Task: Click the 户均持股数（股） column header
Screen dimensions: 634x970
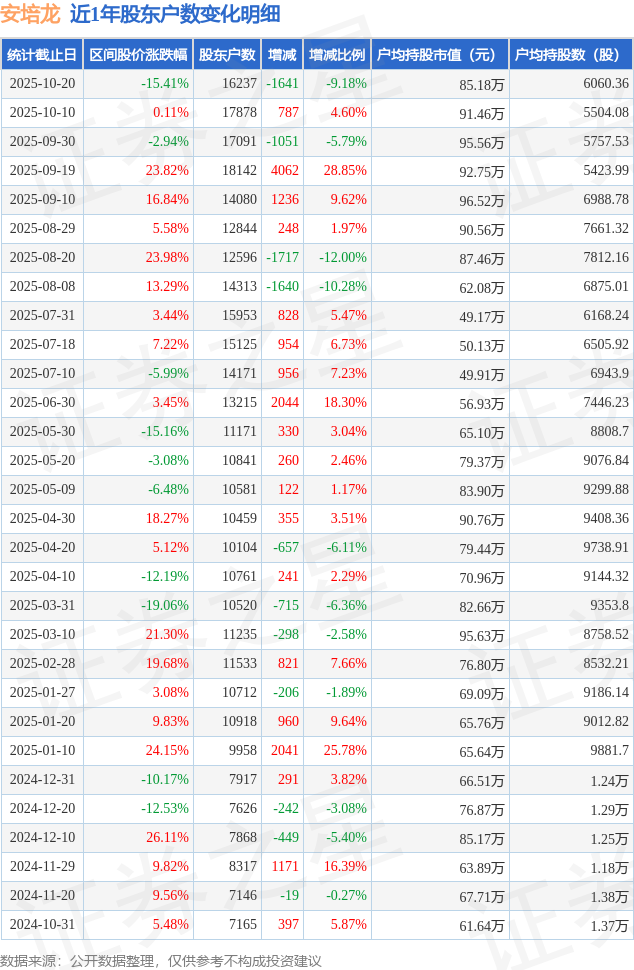Action: pyautogui.click(x=570, y=55)
